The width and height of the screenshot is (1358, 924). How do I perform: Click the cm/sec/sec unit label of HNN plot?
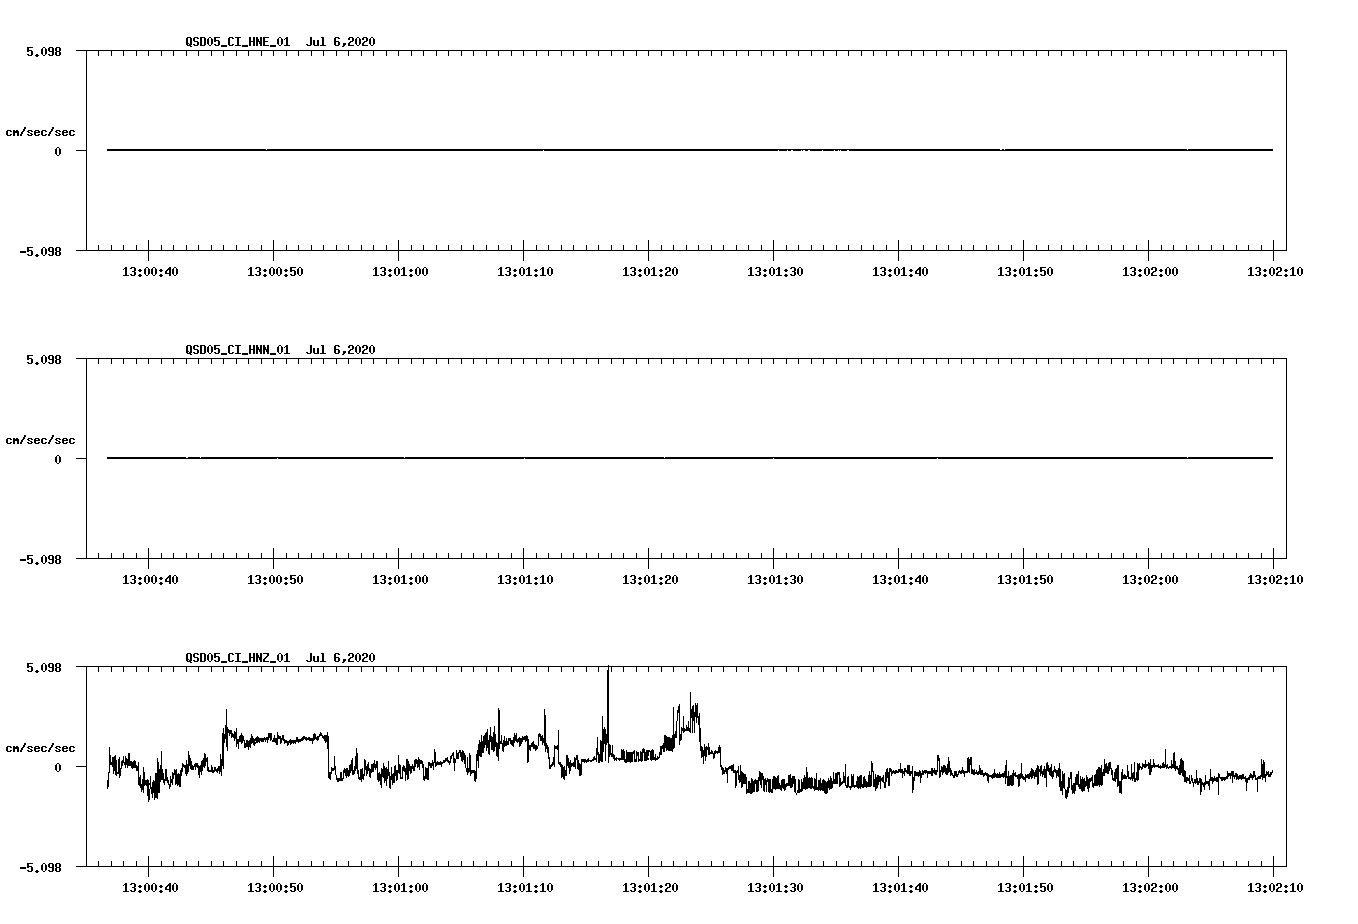[40, 440]
